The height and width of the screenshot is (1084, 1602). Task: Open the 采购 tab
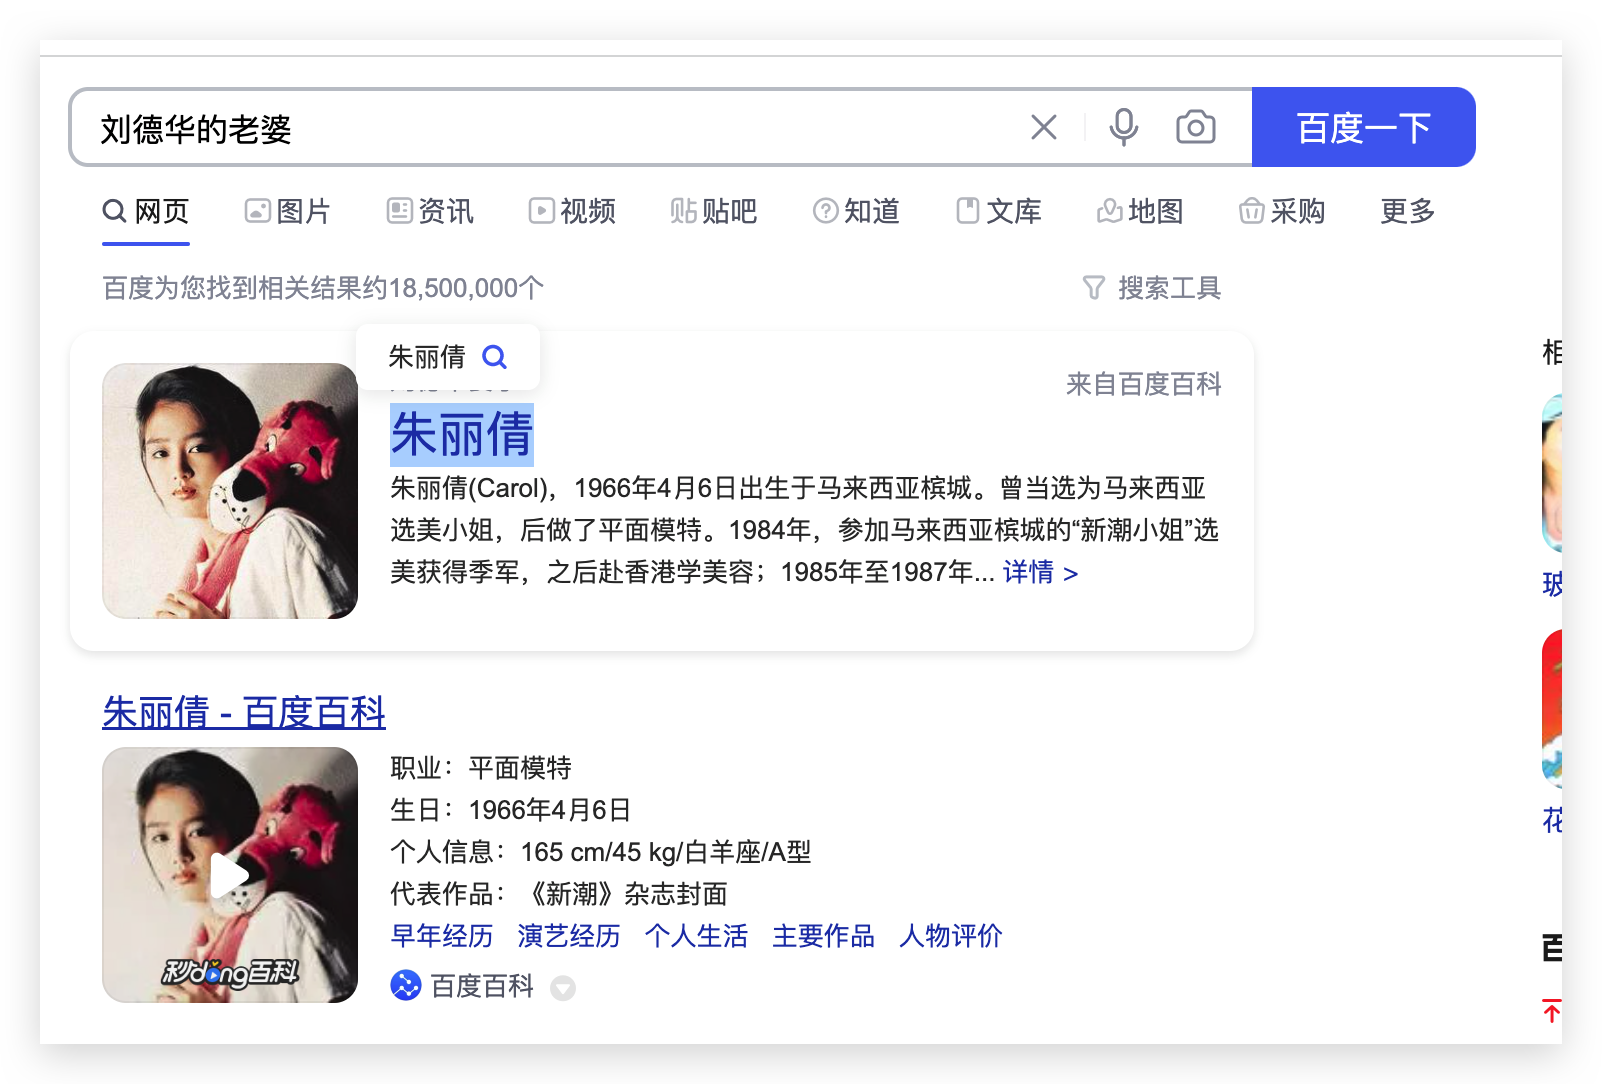pos(1283,211)
